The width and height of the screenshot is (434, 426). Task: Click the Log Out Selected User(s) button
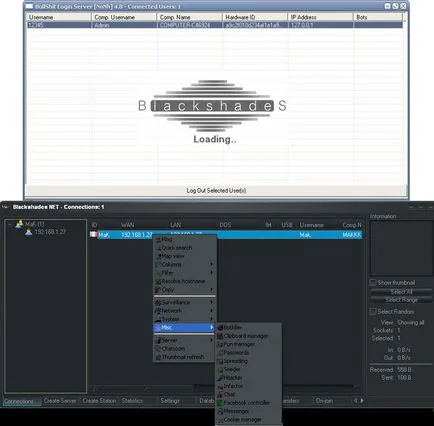pyautogui.click(x=216, y=191)
